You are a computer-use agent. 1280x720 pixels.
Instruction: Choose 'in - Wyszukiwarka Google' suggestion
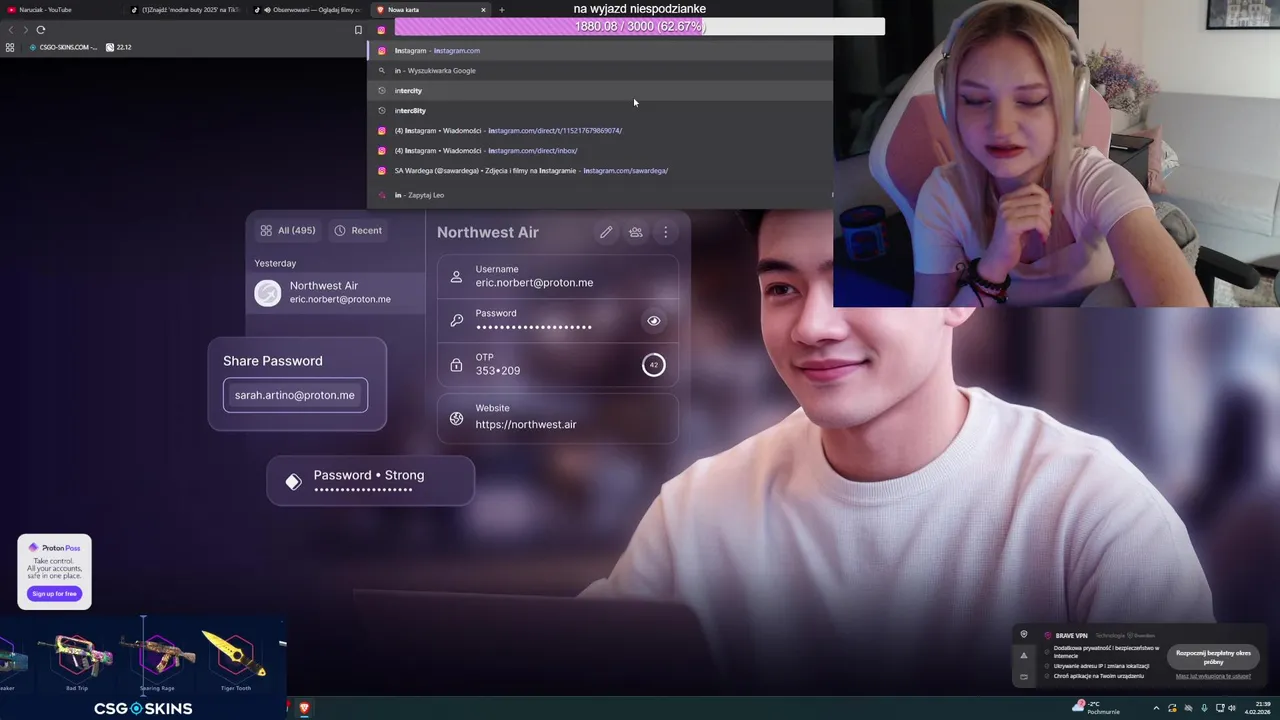click(600, 70)
